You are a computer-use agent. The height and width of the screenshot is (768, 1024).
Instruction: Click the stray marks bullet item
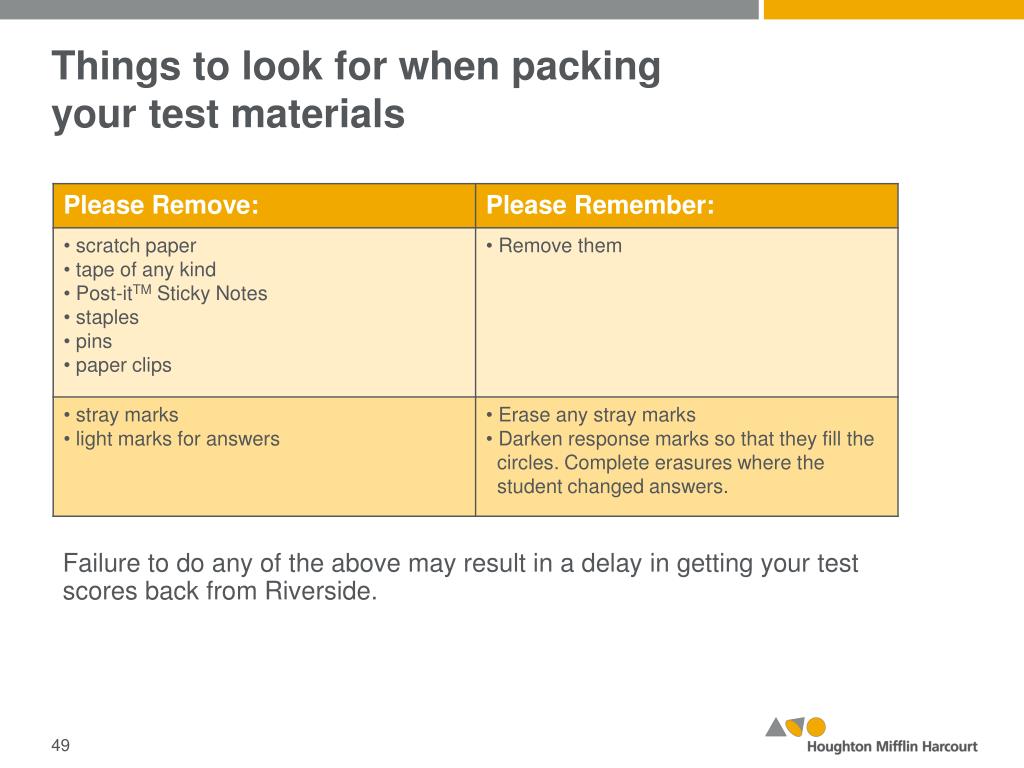coord(121,415)
